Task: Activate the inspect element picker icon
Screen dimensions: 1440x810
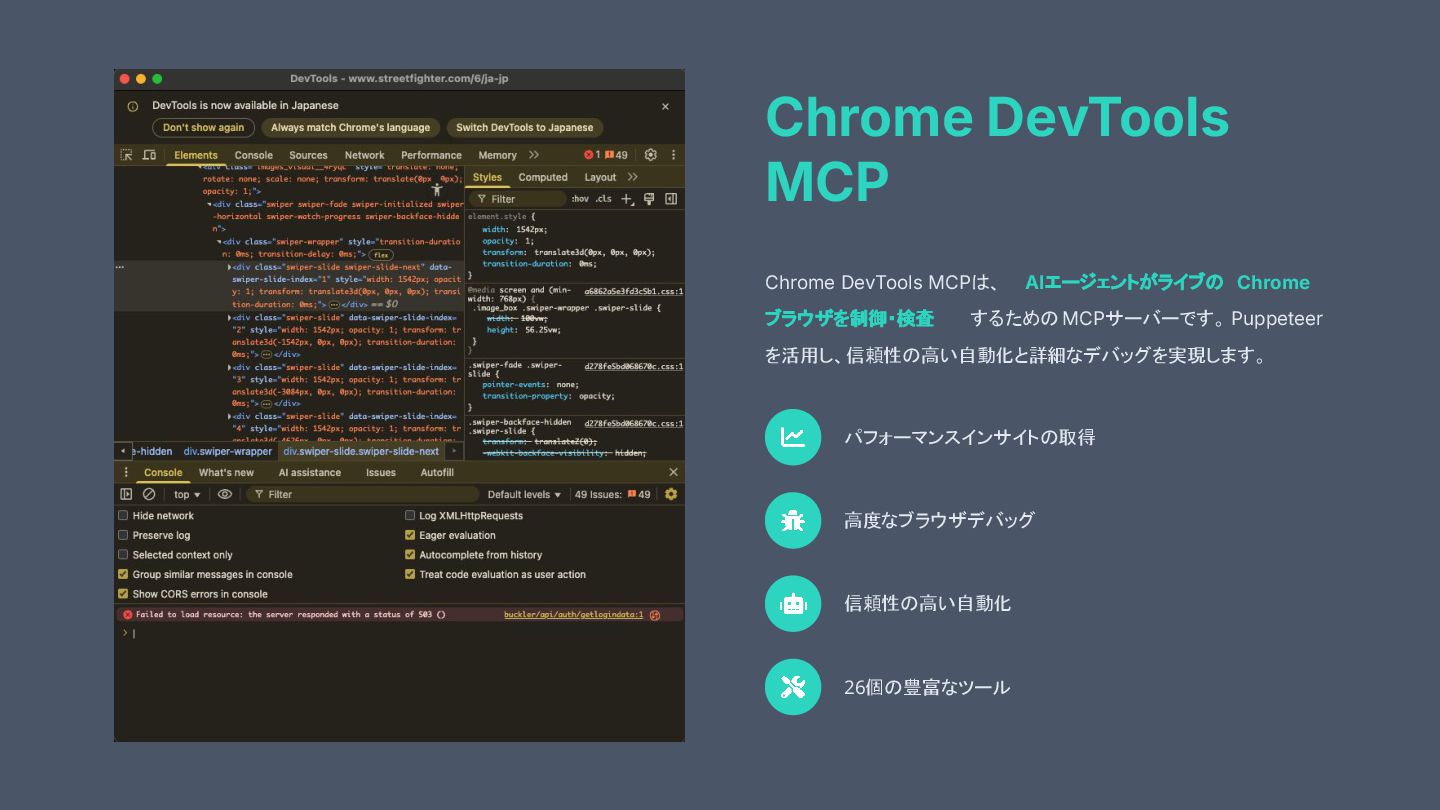Action: (126, 155)
